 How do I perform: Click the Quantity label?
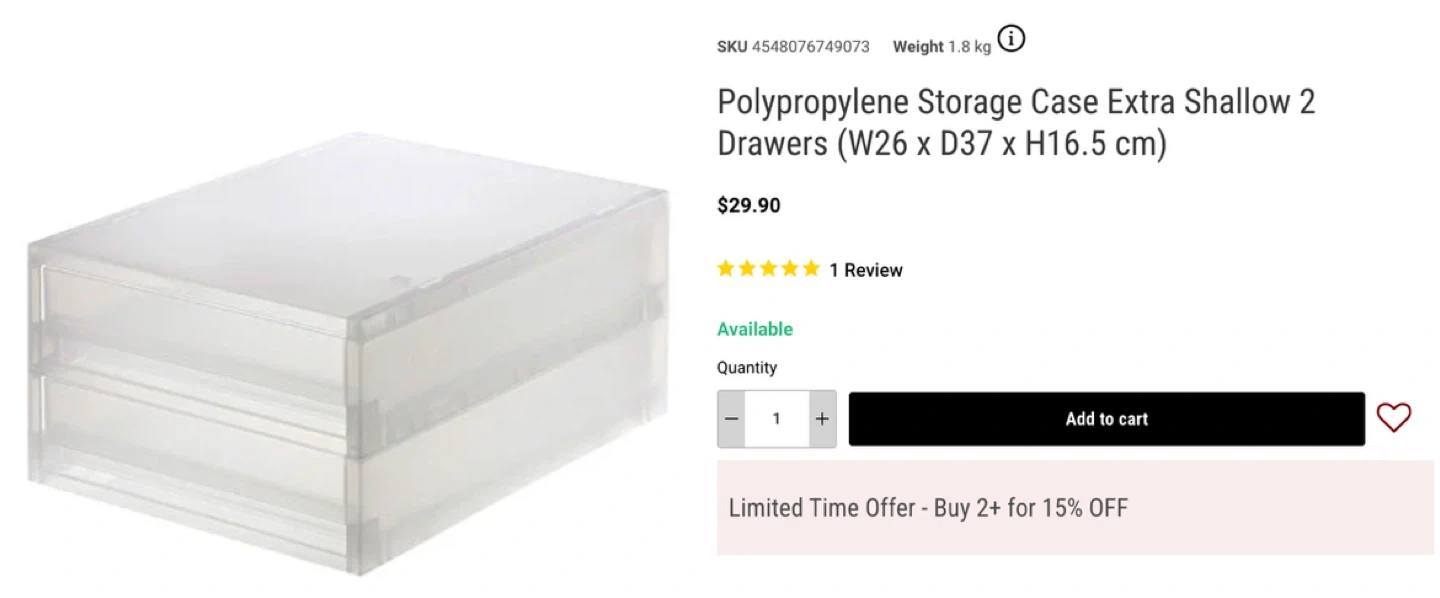coord(747,368)
